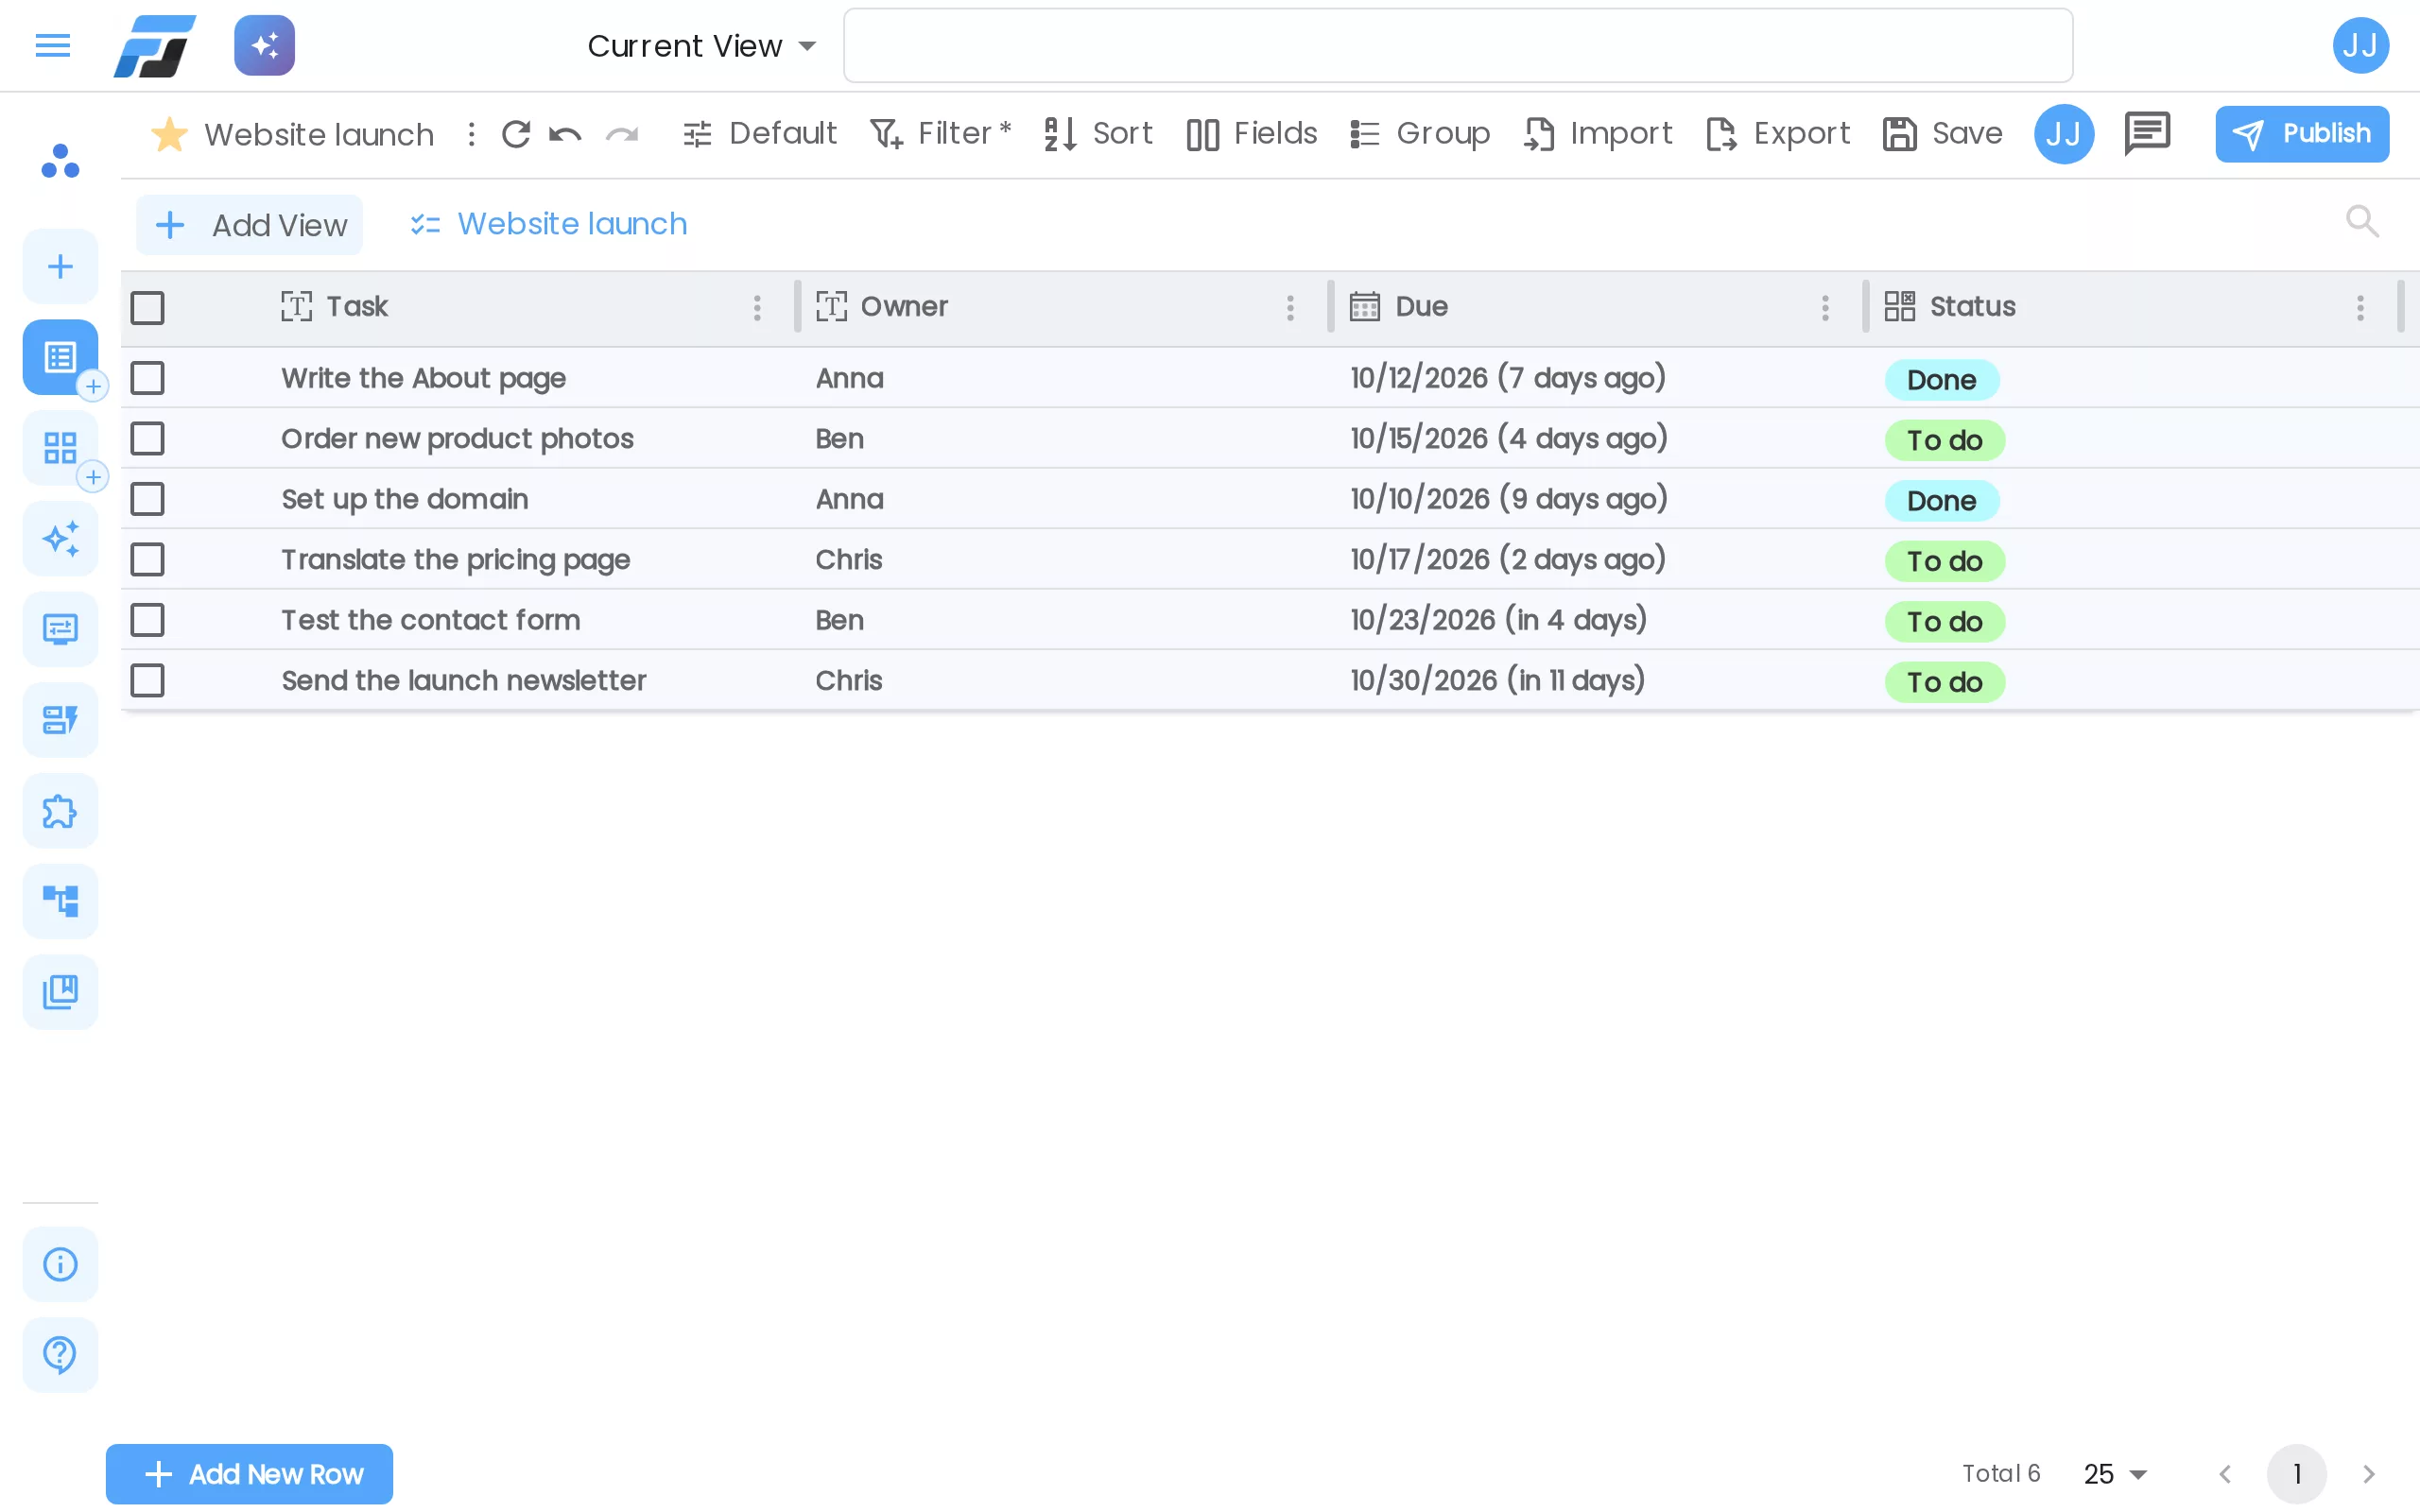
Task: Open the three-dot menu beside Website launch title
Action: click(x=471, y=134)
